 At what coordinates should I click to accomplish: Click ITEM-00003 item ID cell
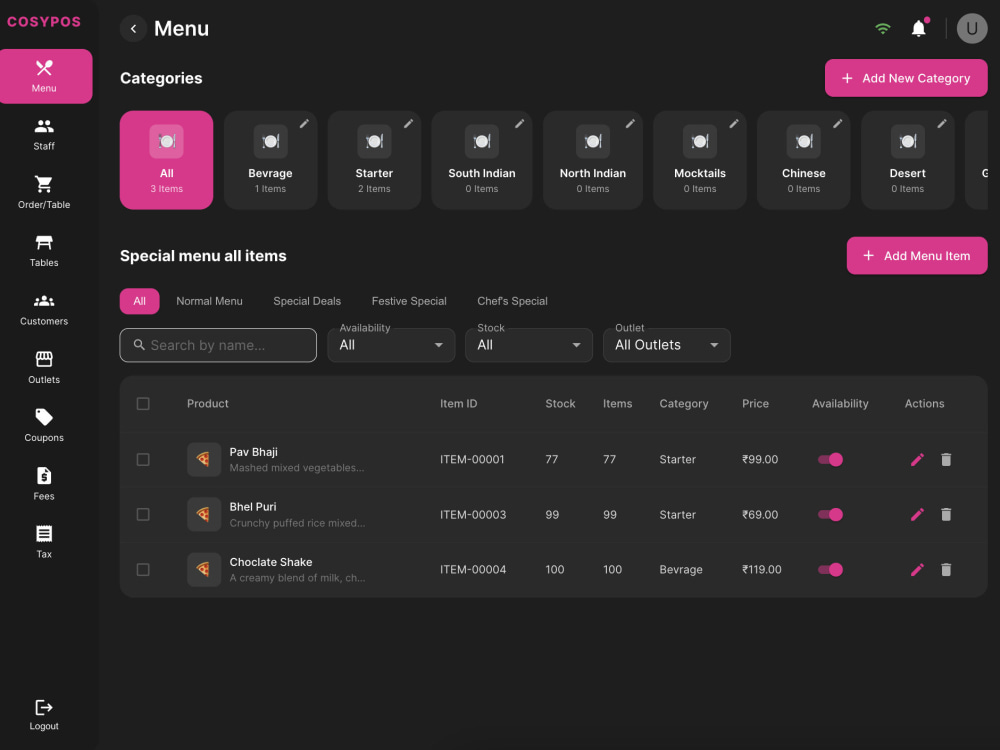(x=473, y=515)
